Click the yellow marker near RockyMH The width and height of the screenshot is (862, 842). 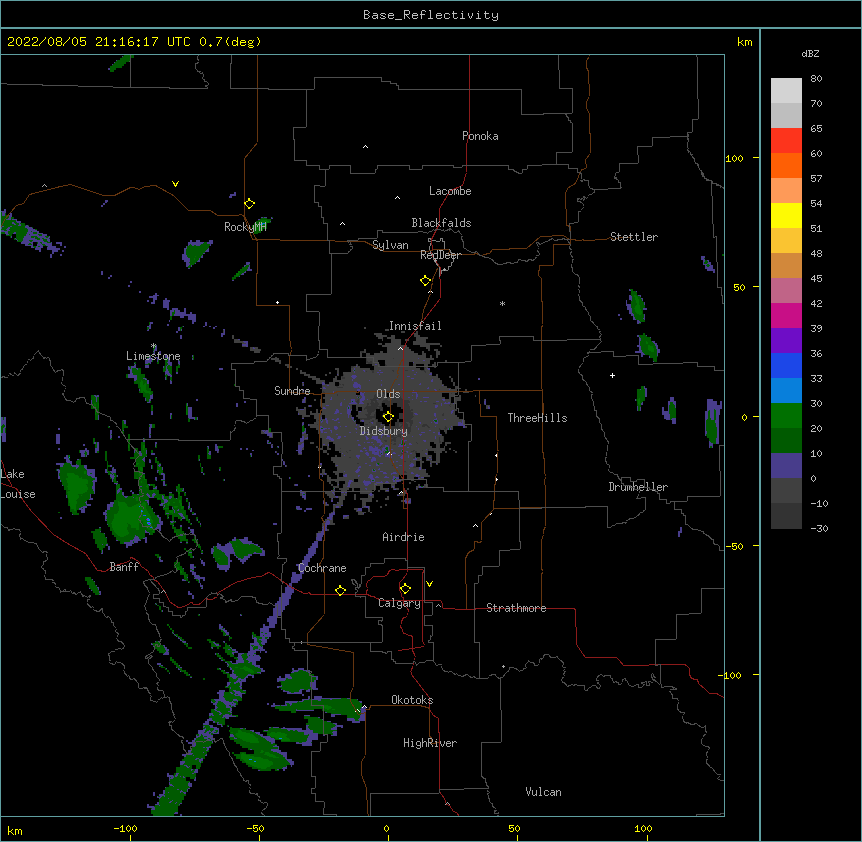(249, 204)
